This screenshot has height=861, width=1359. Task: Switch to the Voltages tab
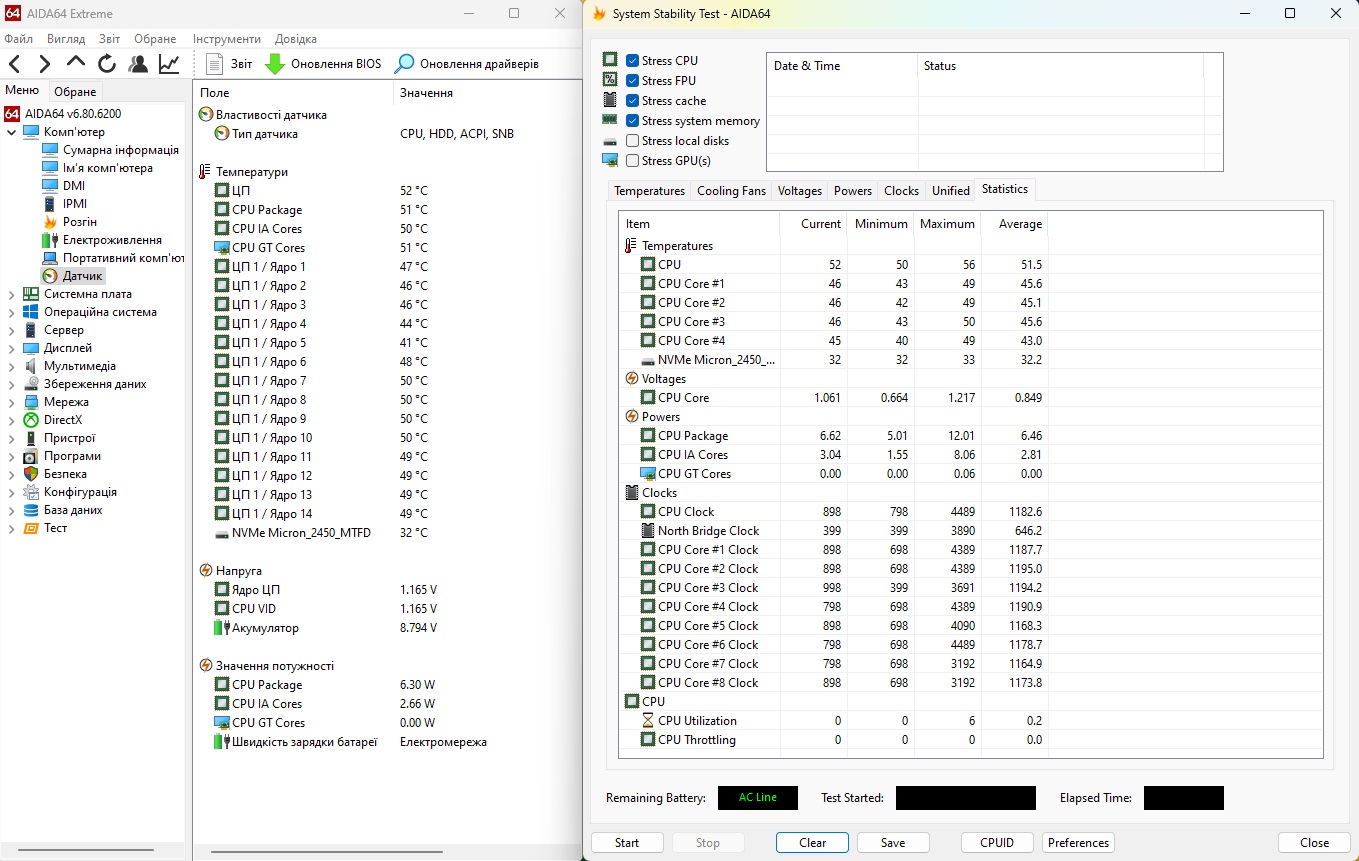coord(800,191)
